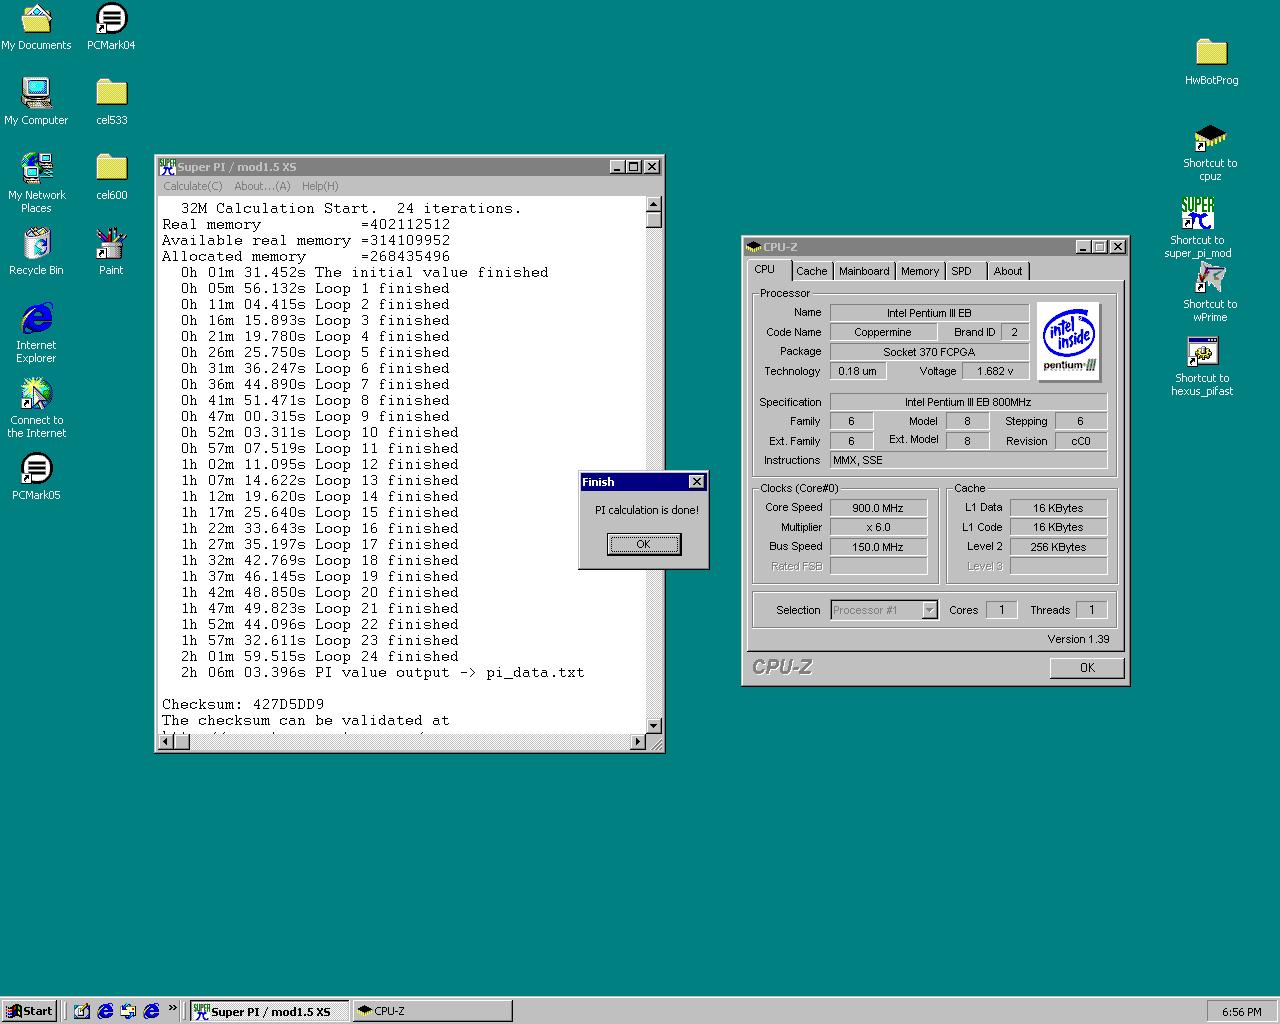1280x1024 pixels.
Task: Launch the Paint desktop shortcut
Action: click(111, 252)
